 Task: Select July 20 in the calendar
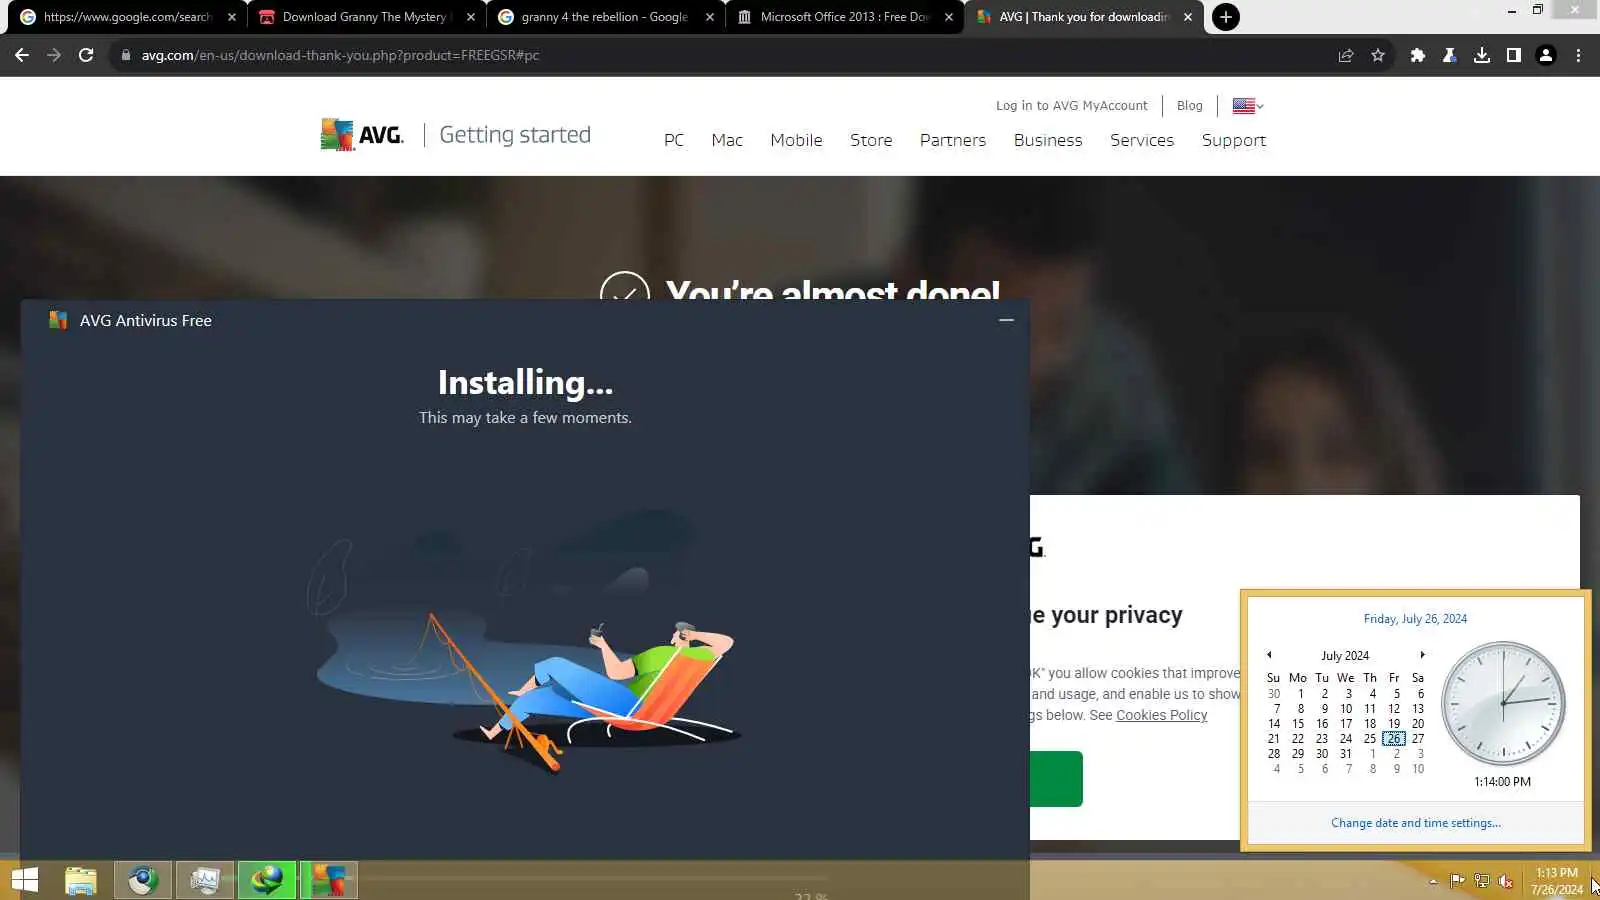(1418, 724)
